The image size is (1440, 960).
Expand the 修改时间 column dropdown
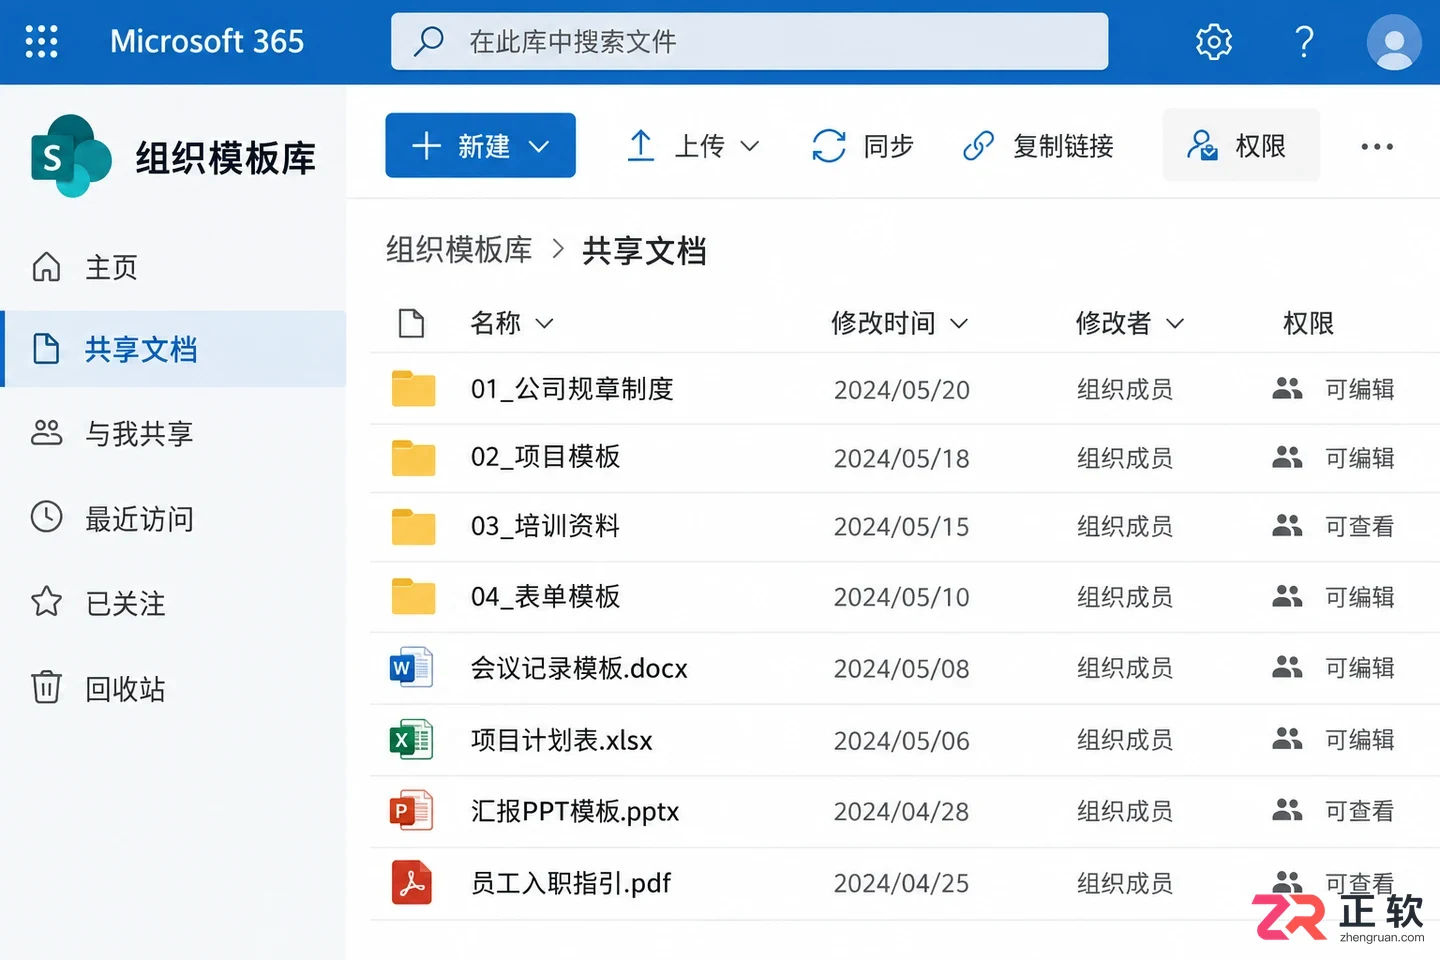point(959,323)
